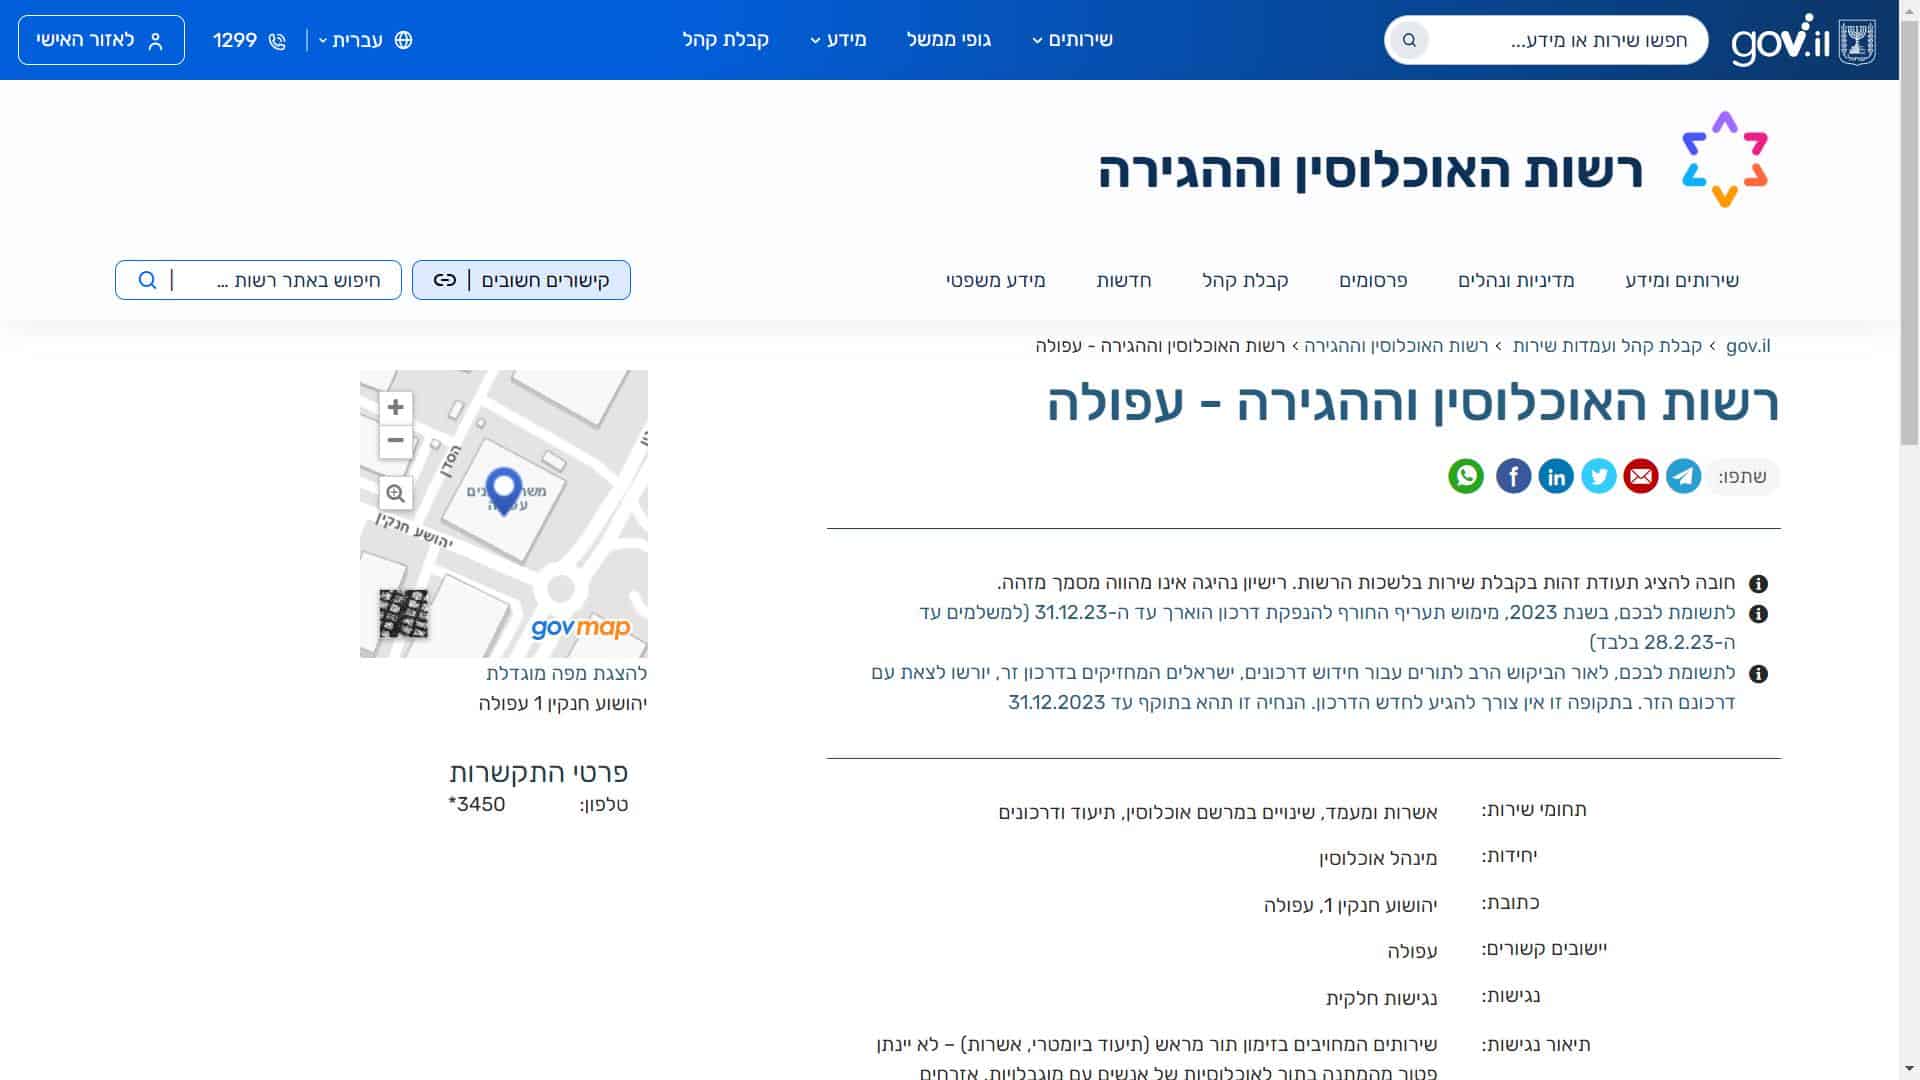Image resolution: width=1920 pixels, height=1080 pixels.
Task: Click the להצגת מפה מוגדלת link
Action: [567, 673]
